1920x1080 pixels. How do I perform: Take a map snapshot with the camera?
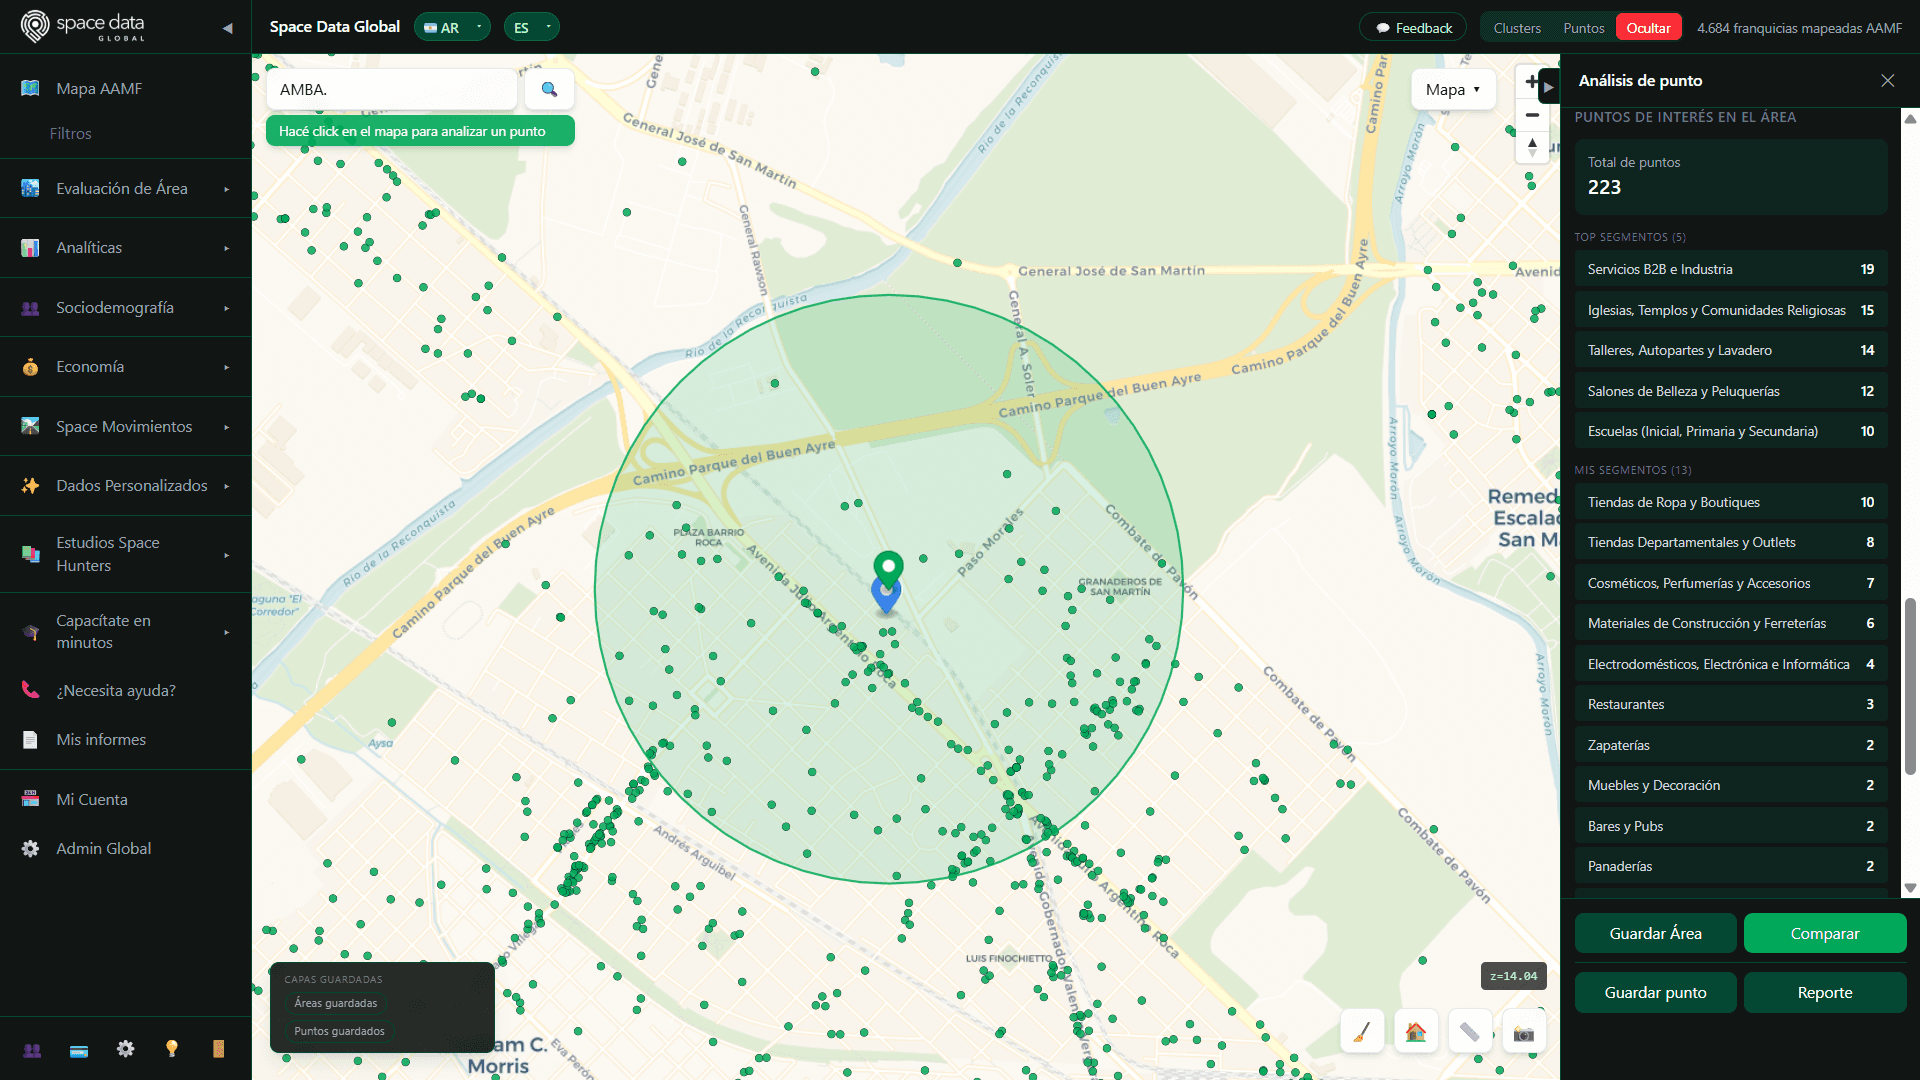point(1523,1032)
